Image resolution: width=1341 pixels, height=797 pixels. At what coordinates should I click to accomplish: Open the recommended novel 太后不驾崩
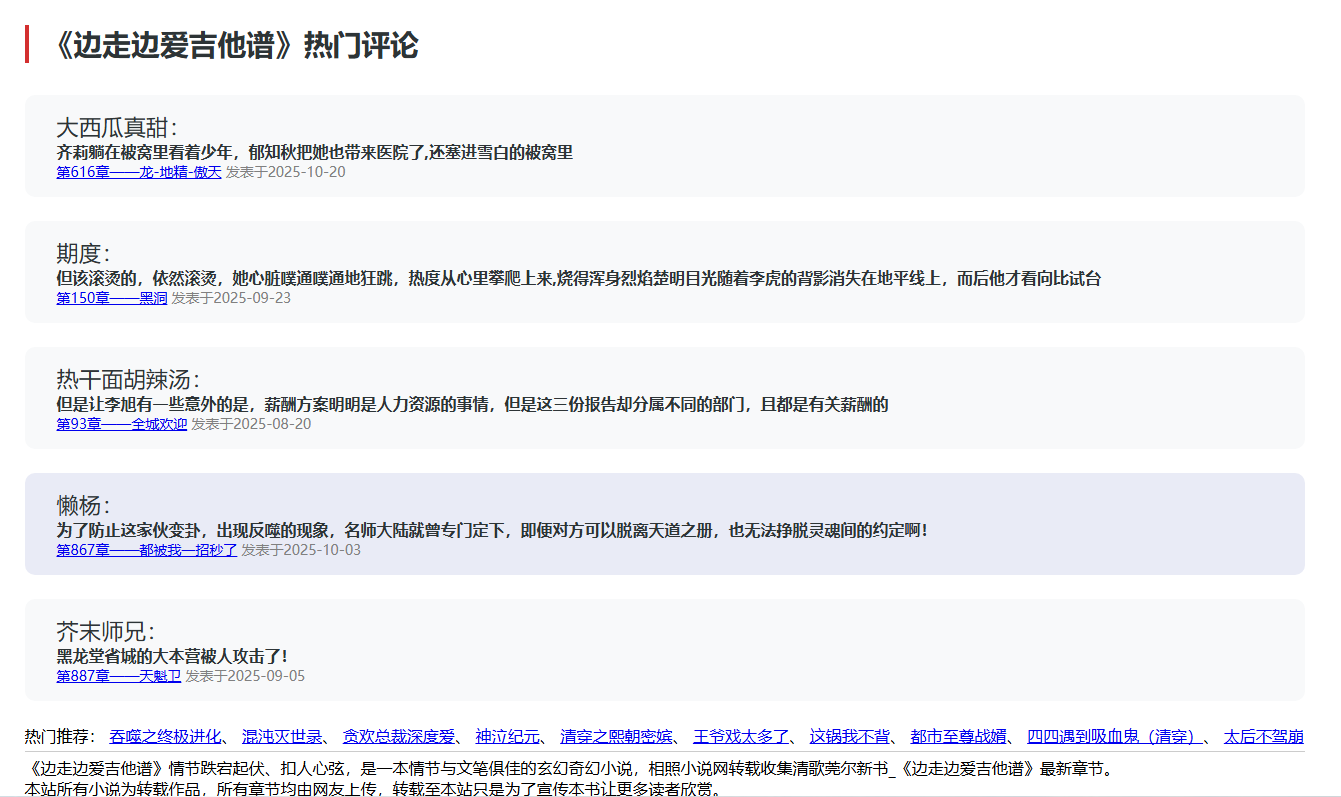pyautogui.click(x=1262, y=736)
